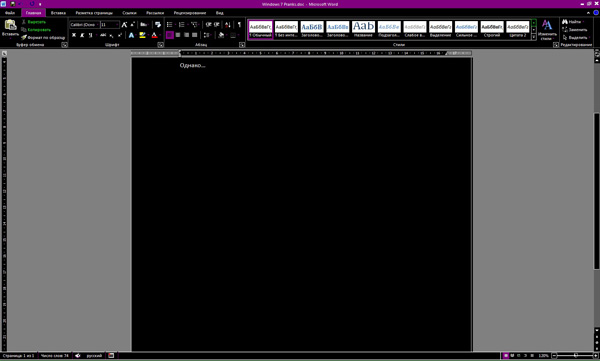Click the multilevel list icon
The width and height of the screenshot is (600, 361).
(x=194, y=25)
